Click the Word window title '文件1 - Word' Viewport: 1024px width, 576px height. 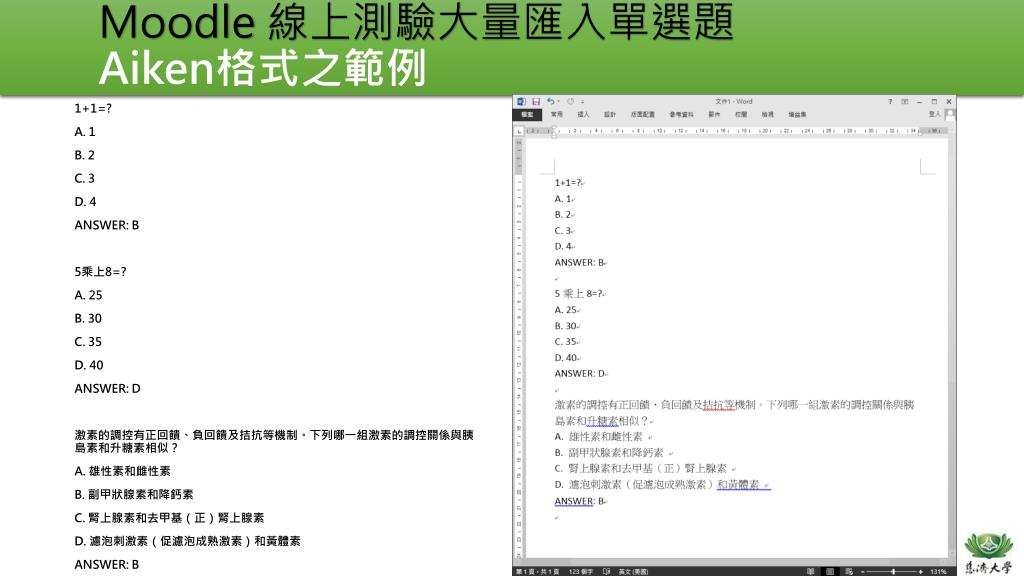(x=733, y=102)
